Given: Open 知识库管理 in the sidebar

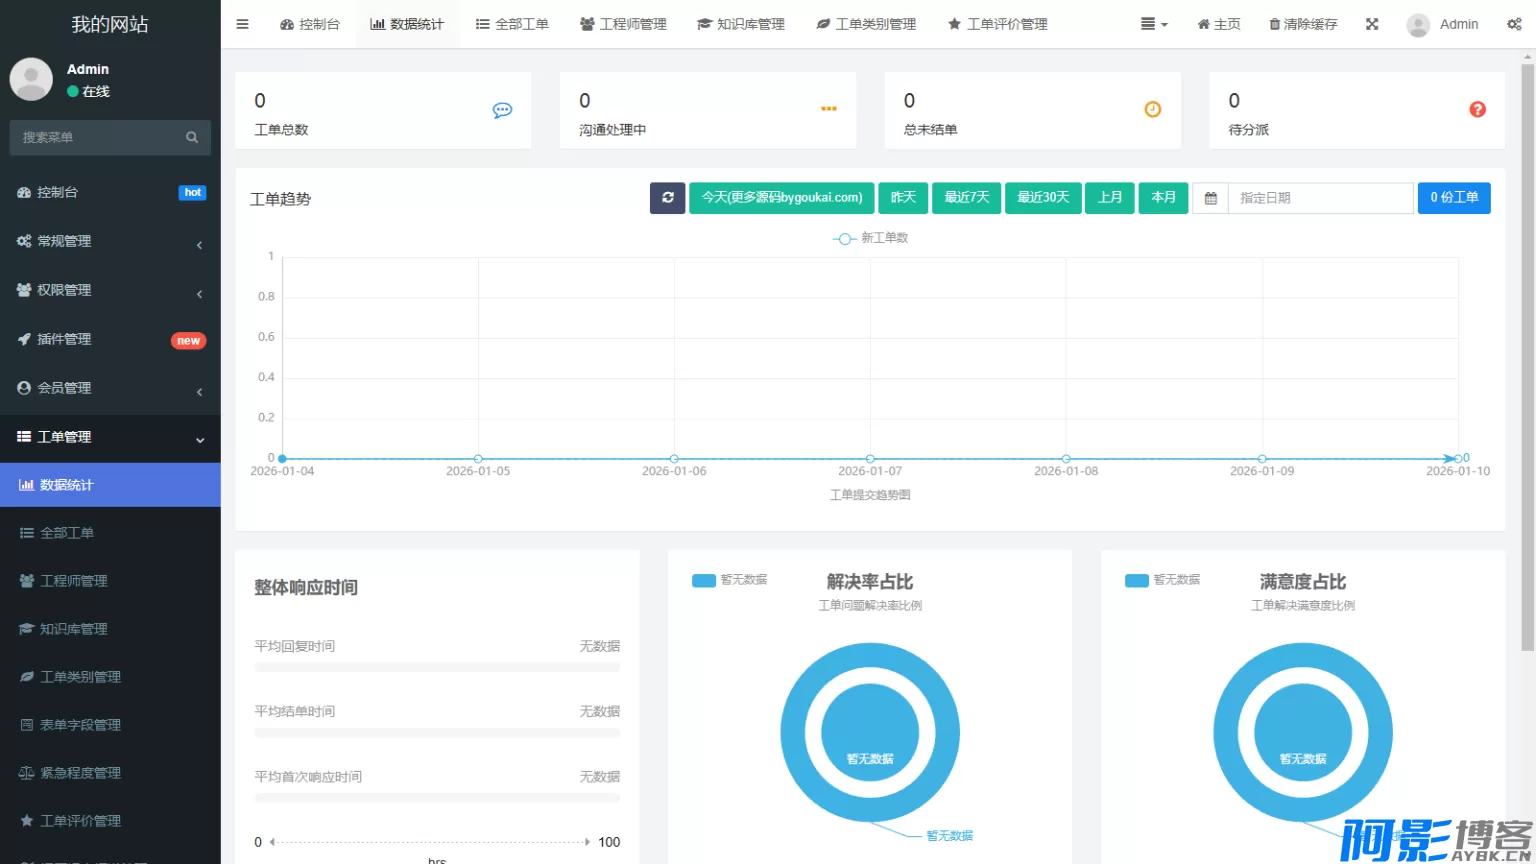Looking at the screenshot, I should click(73, 629).
